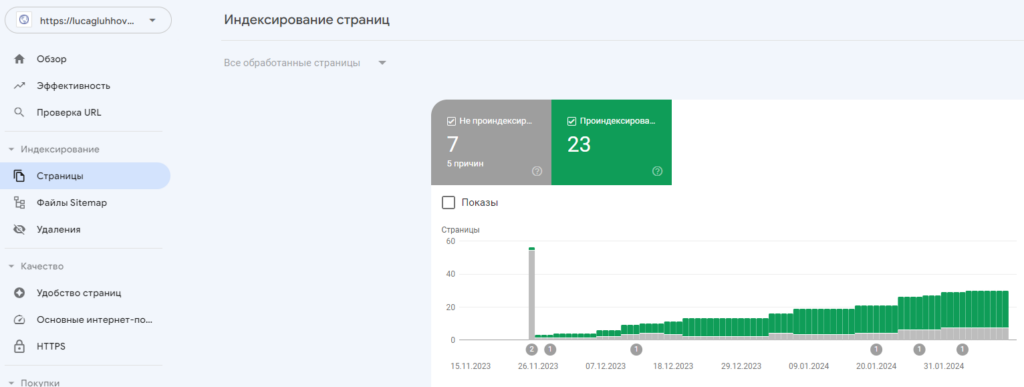Click the Файлы Sitemap icon
The height and width of the screenshot is (387, 1024).
tap(19, 203)
